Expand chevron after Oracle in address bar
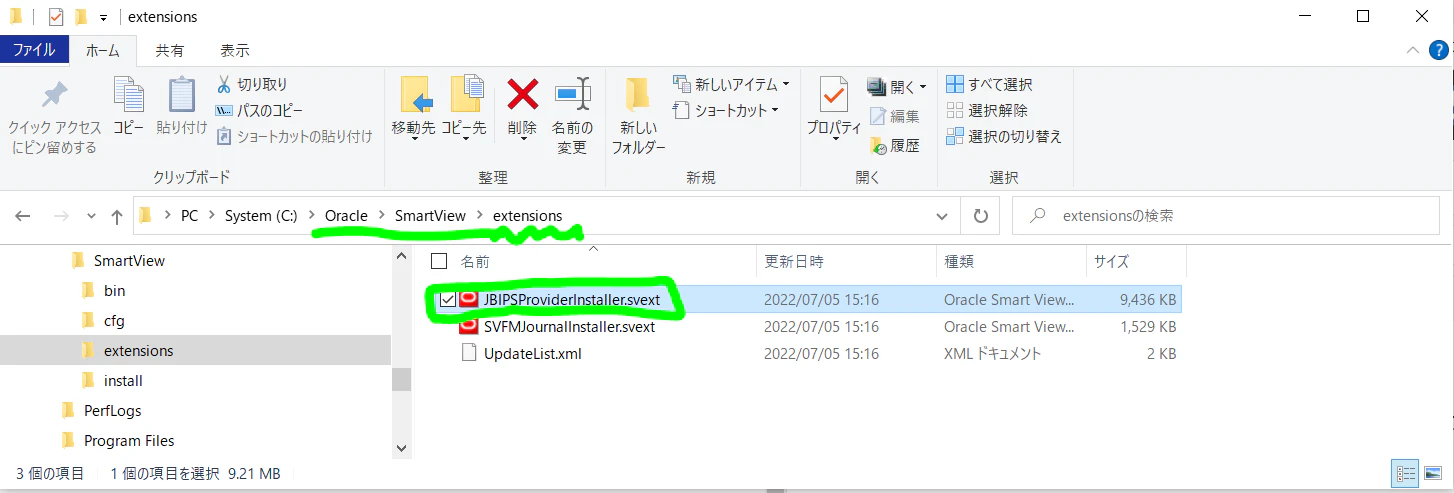Viewport: 1454px width, 493px height. point(381,216)
